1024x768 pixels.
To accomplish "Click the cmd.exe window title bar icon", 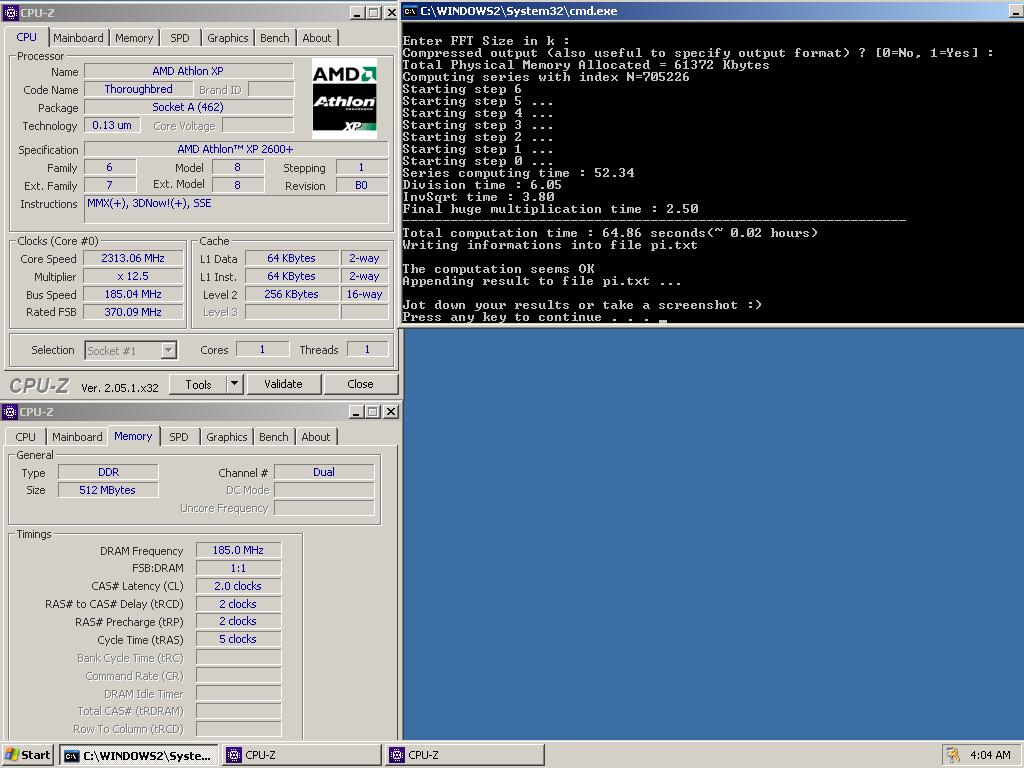I will point(409,11).
